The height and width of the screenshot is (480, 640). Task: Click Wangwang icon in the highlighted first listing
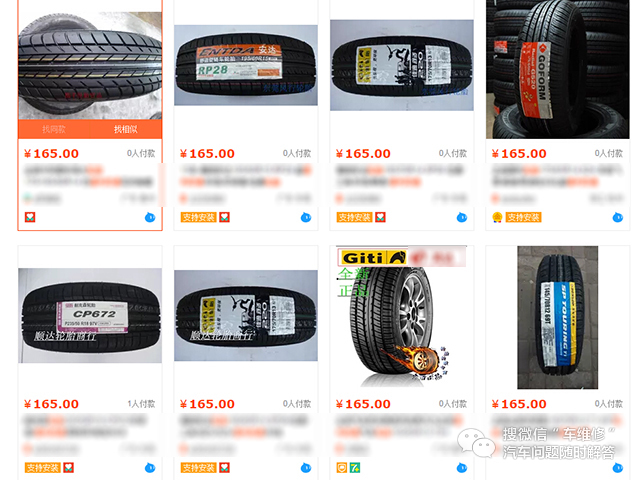150,218
